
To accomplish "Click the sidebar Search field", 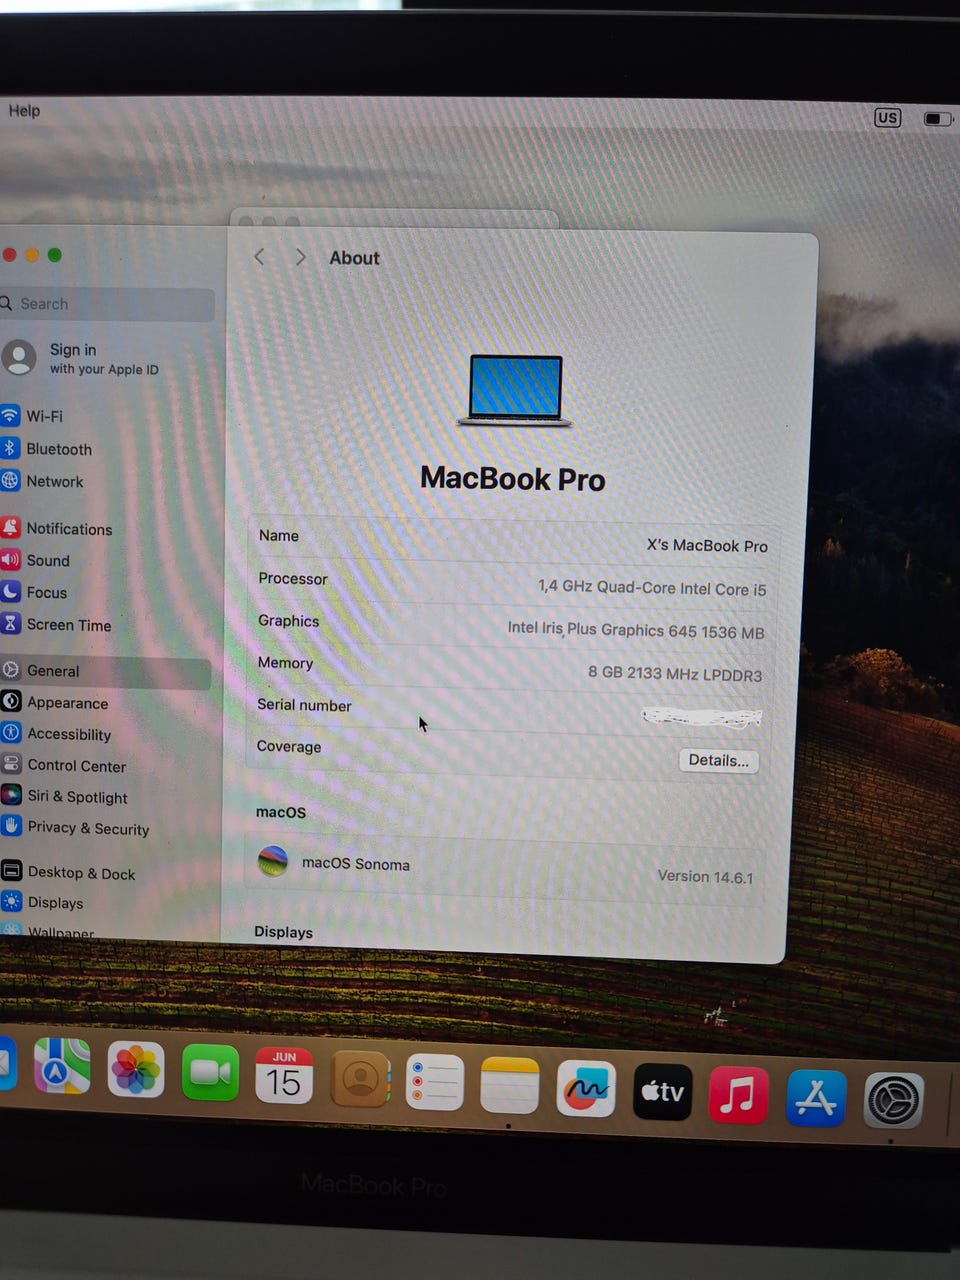I will [107, 304].
